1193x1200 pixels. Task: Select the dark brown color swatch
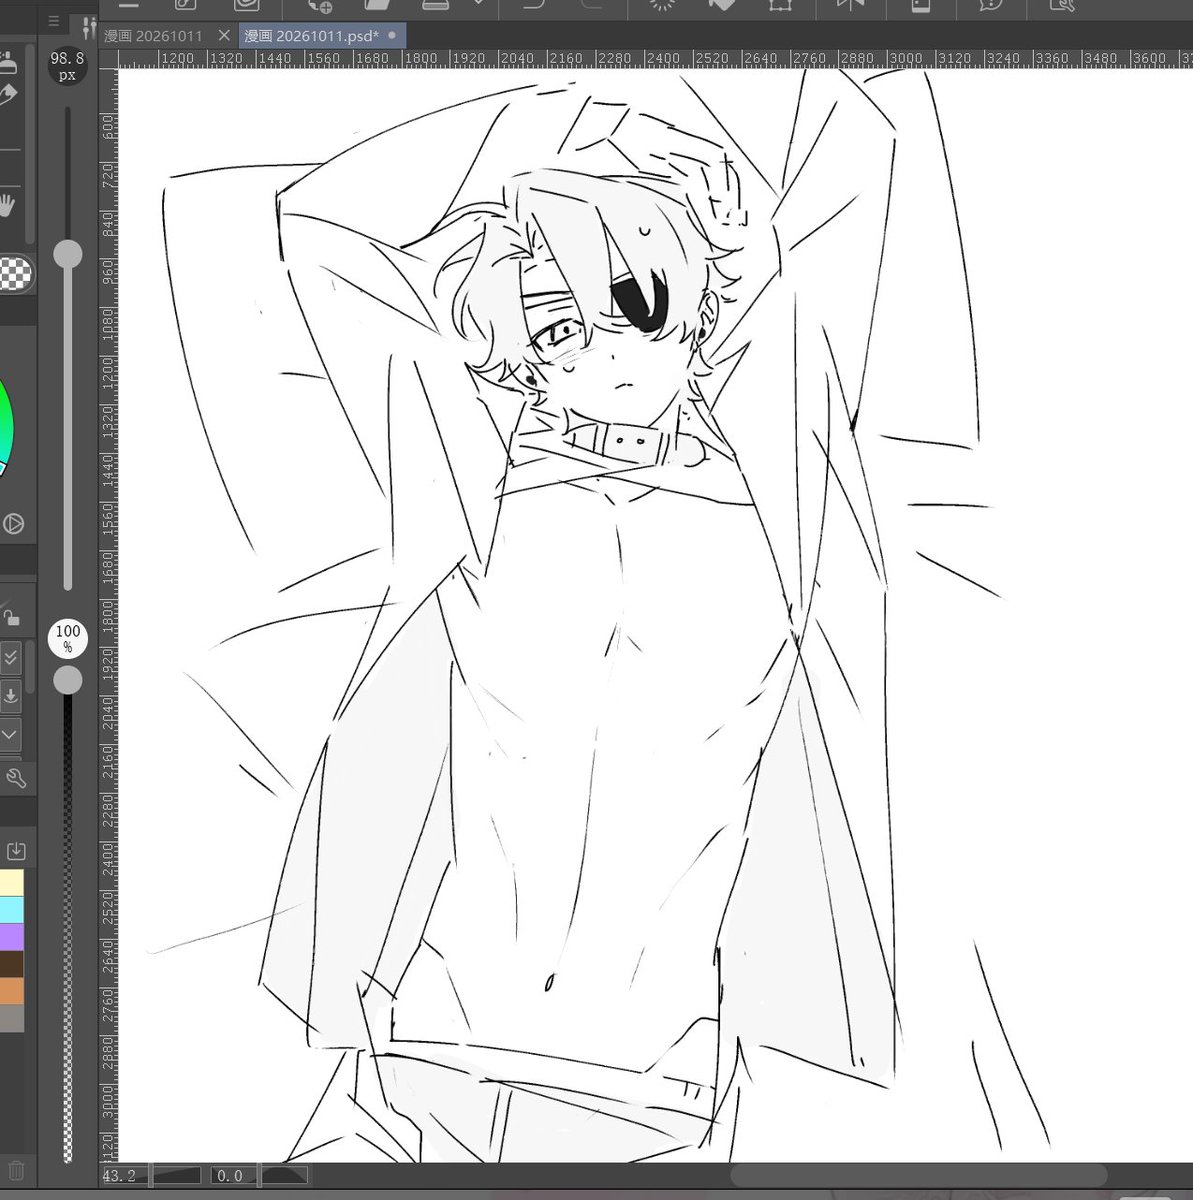point(11,964)
